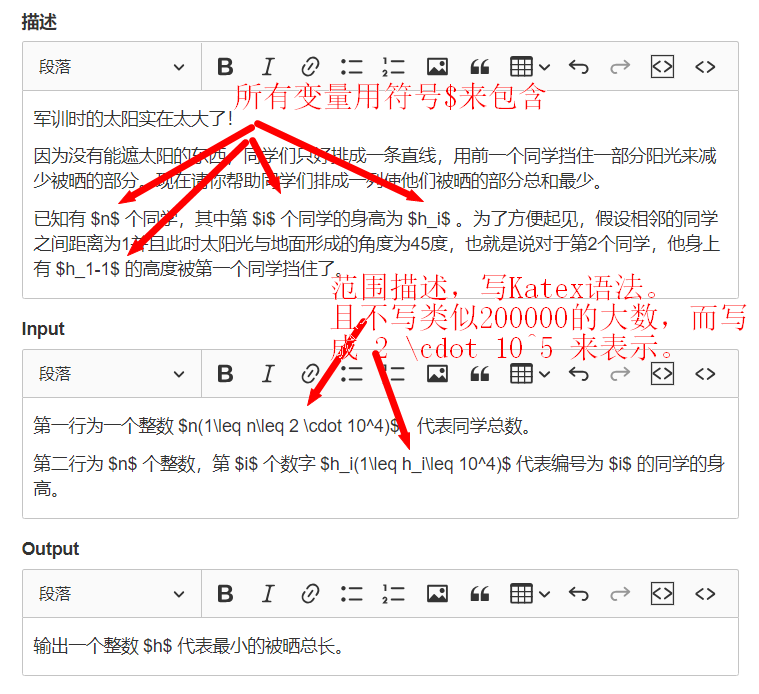Click numbered list in the Output toolbar

[394, 594]
